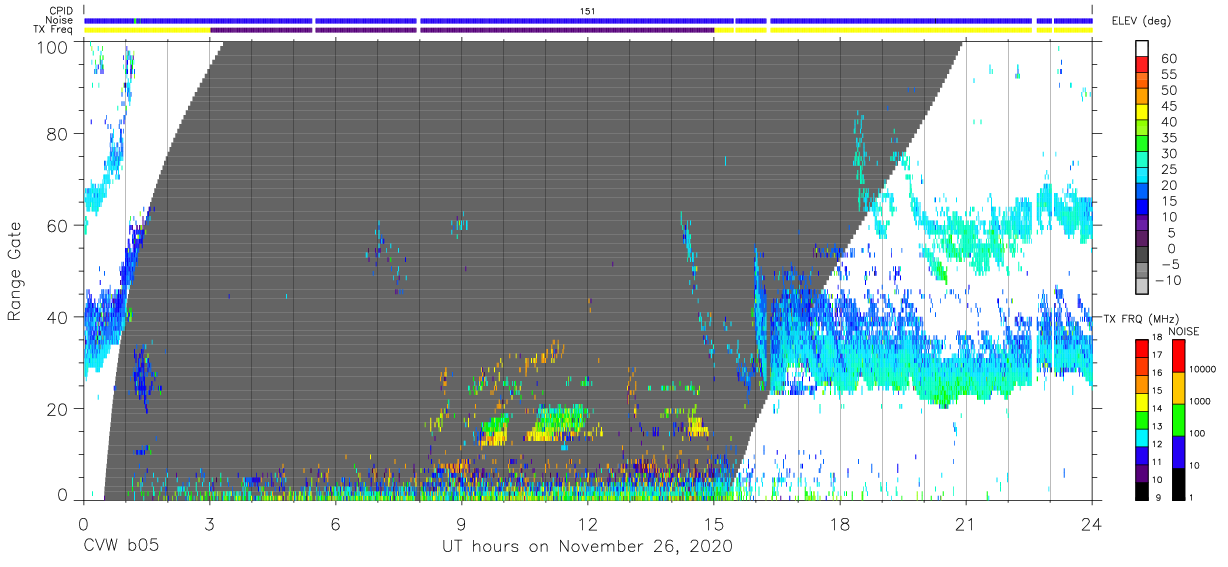Select the cyan 20–25 segment of ELEV colorbar
Viewport: 1228px width, 567px height.
click(1142, 175)
